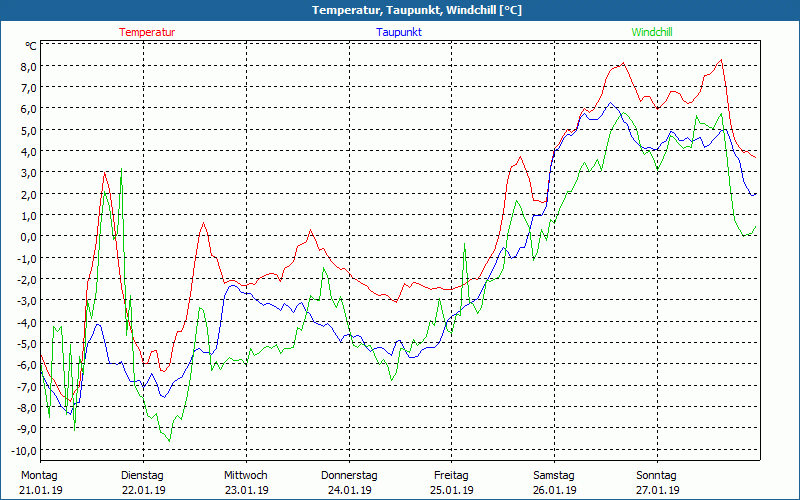The height and width of the screenshot is (500, 800).
Task: Click the blue Taupunkt legend label
Action: [x=399, y=32]
